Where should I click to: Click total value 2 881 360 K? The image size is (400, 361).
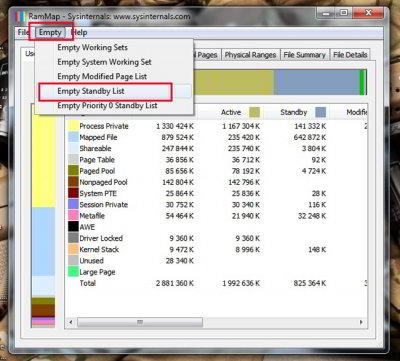coord(175,283)
